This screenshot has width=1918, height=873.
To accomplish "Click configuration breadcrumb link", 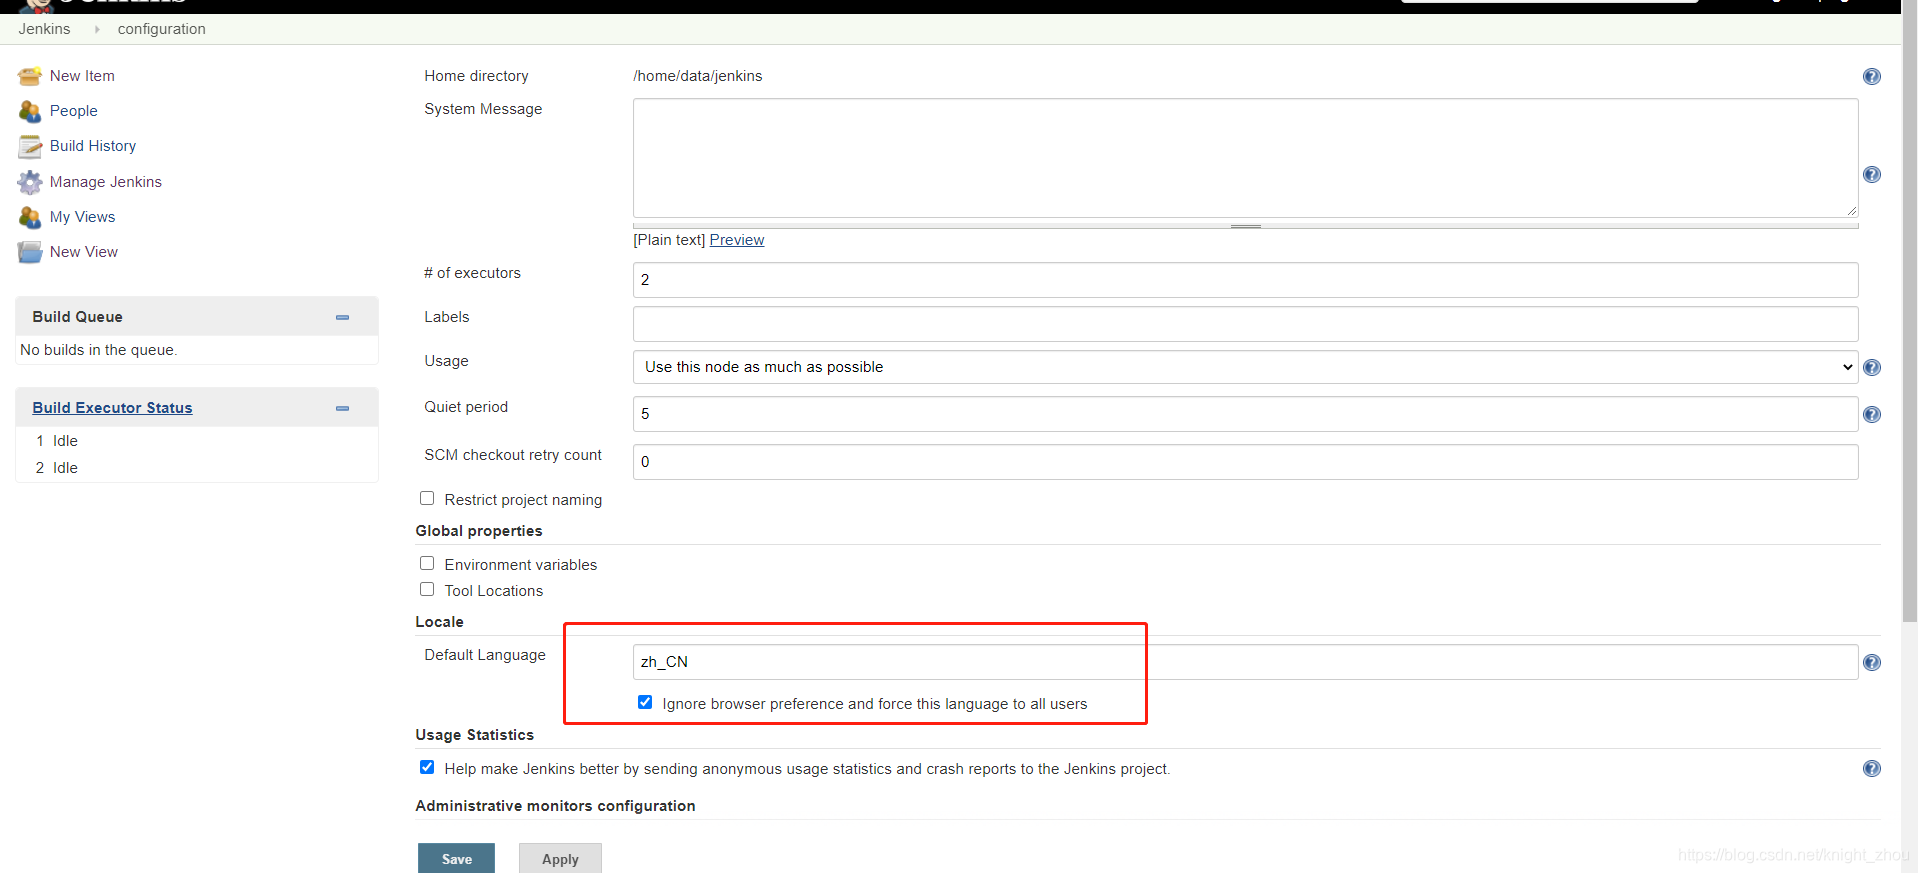I will click(x=162, y=29).
